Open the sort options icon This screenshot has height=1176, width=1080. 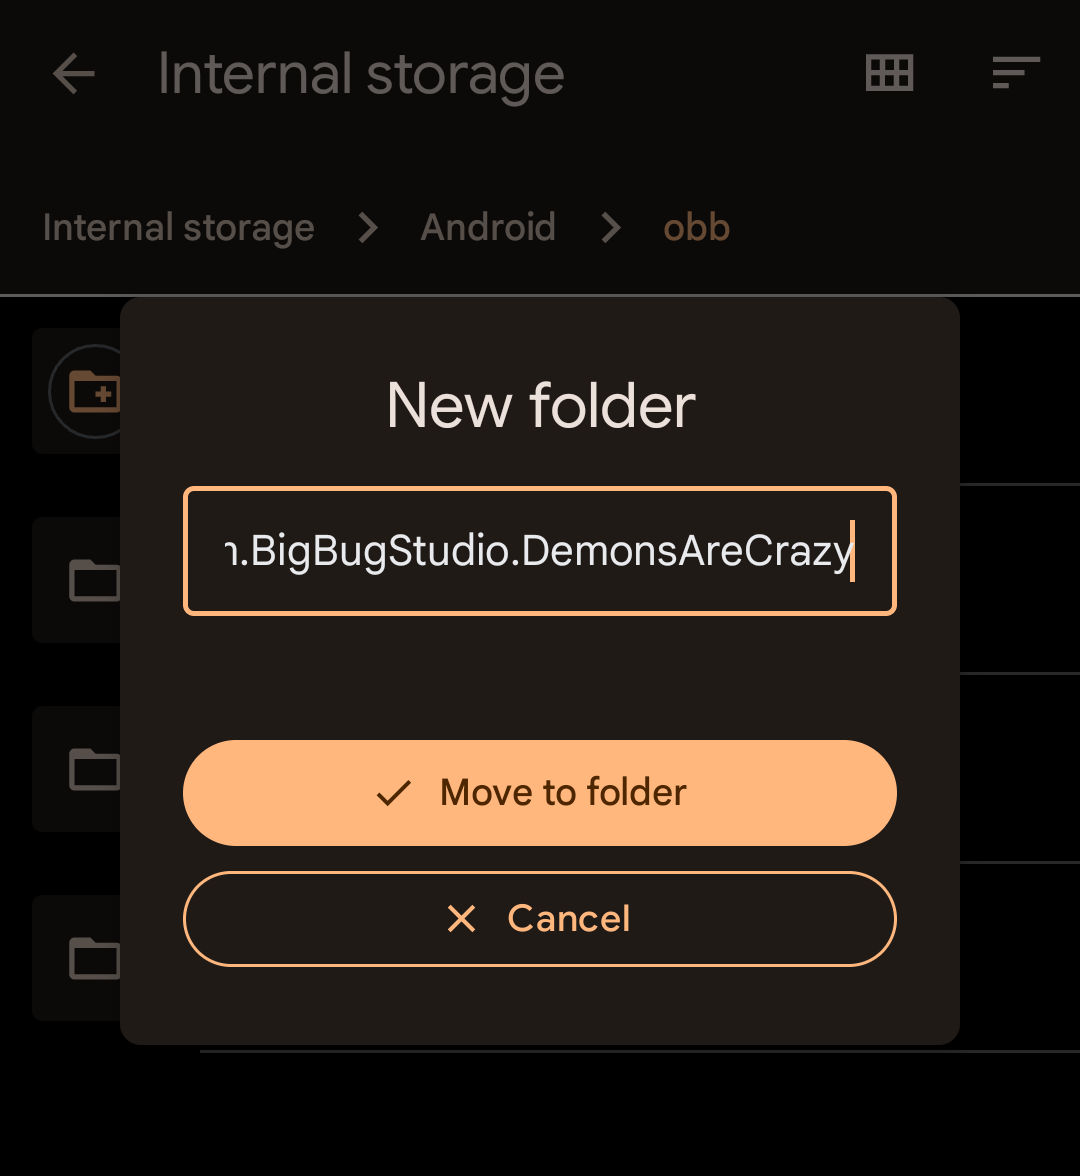pyautogui.click(x=1016, y=73)
